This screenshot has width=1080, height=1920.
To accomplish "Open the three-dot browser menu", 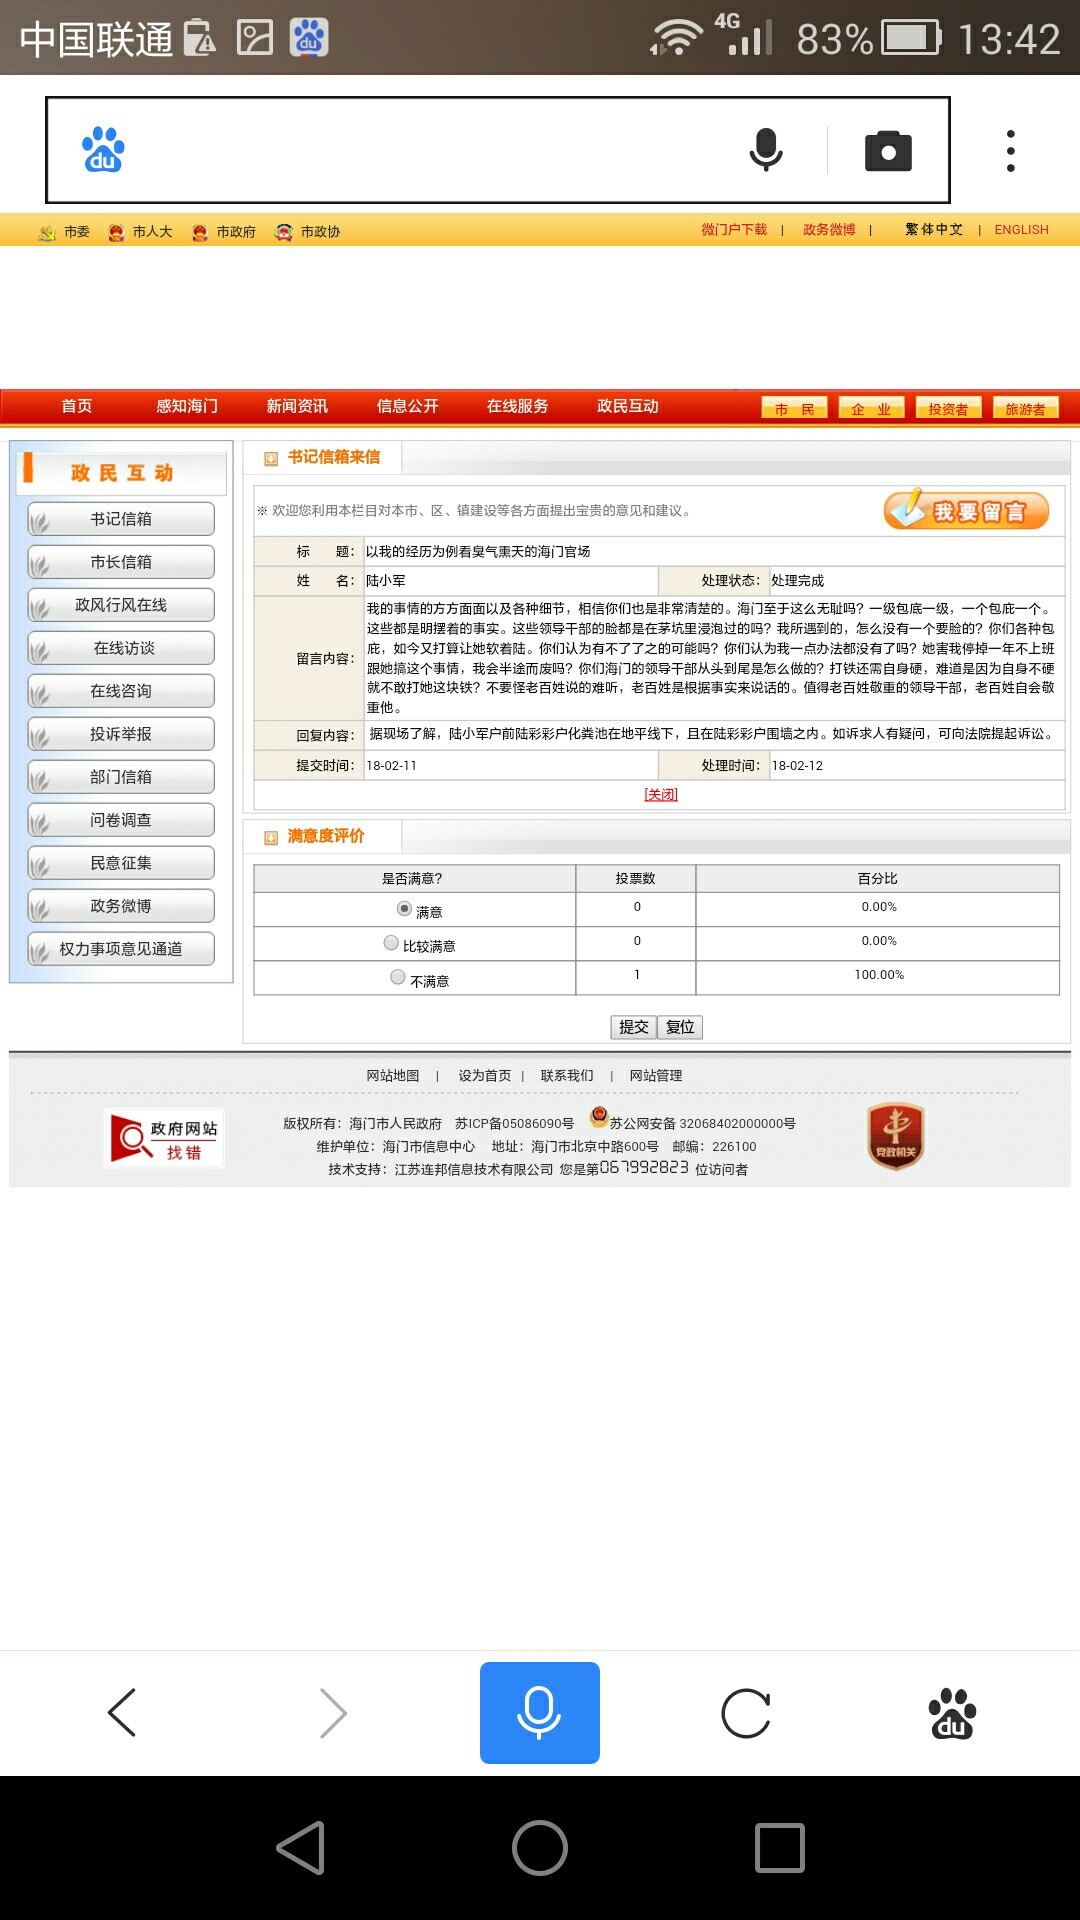I will coord(1010,151).
